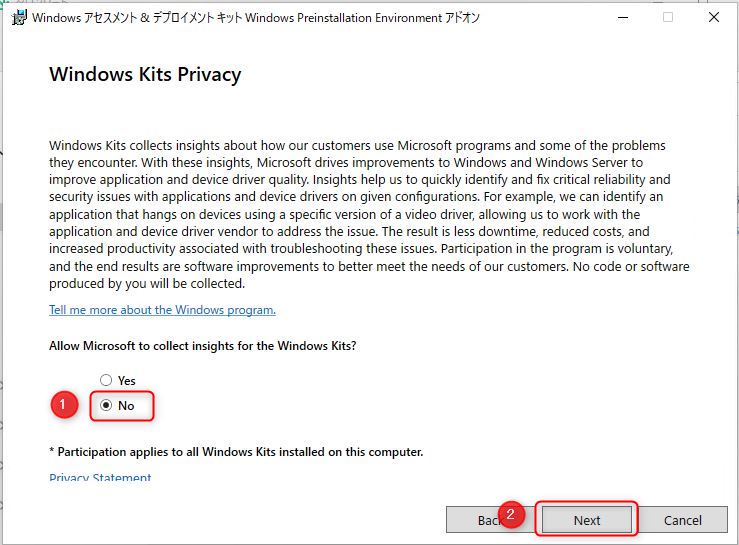Viewport: 739px width, 545px height.
Task: Cancel the installation
Action: 682,520
